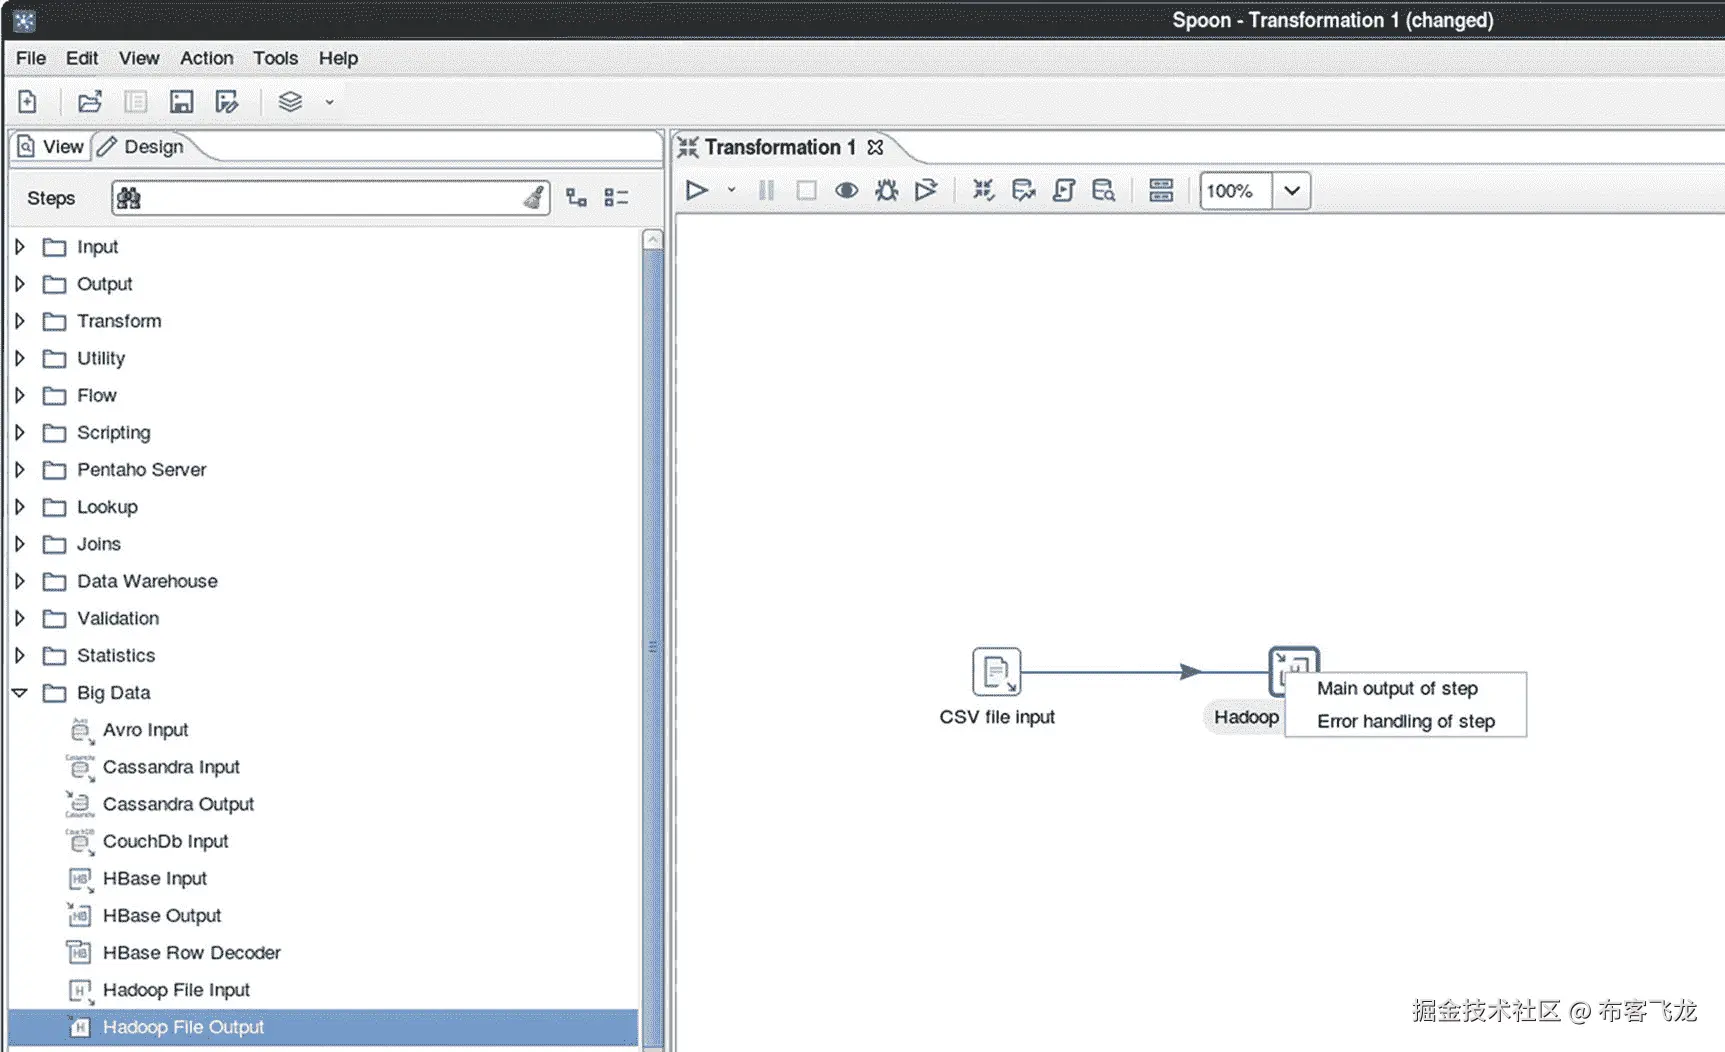Create a new file
This screenshot has width=1725, height=1052.
27,101
